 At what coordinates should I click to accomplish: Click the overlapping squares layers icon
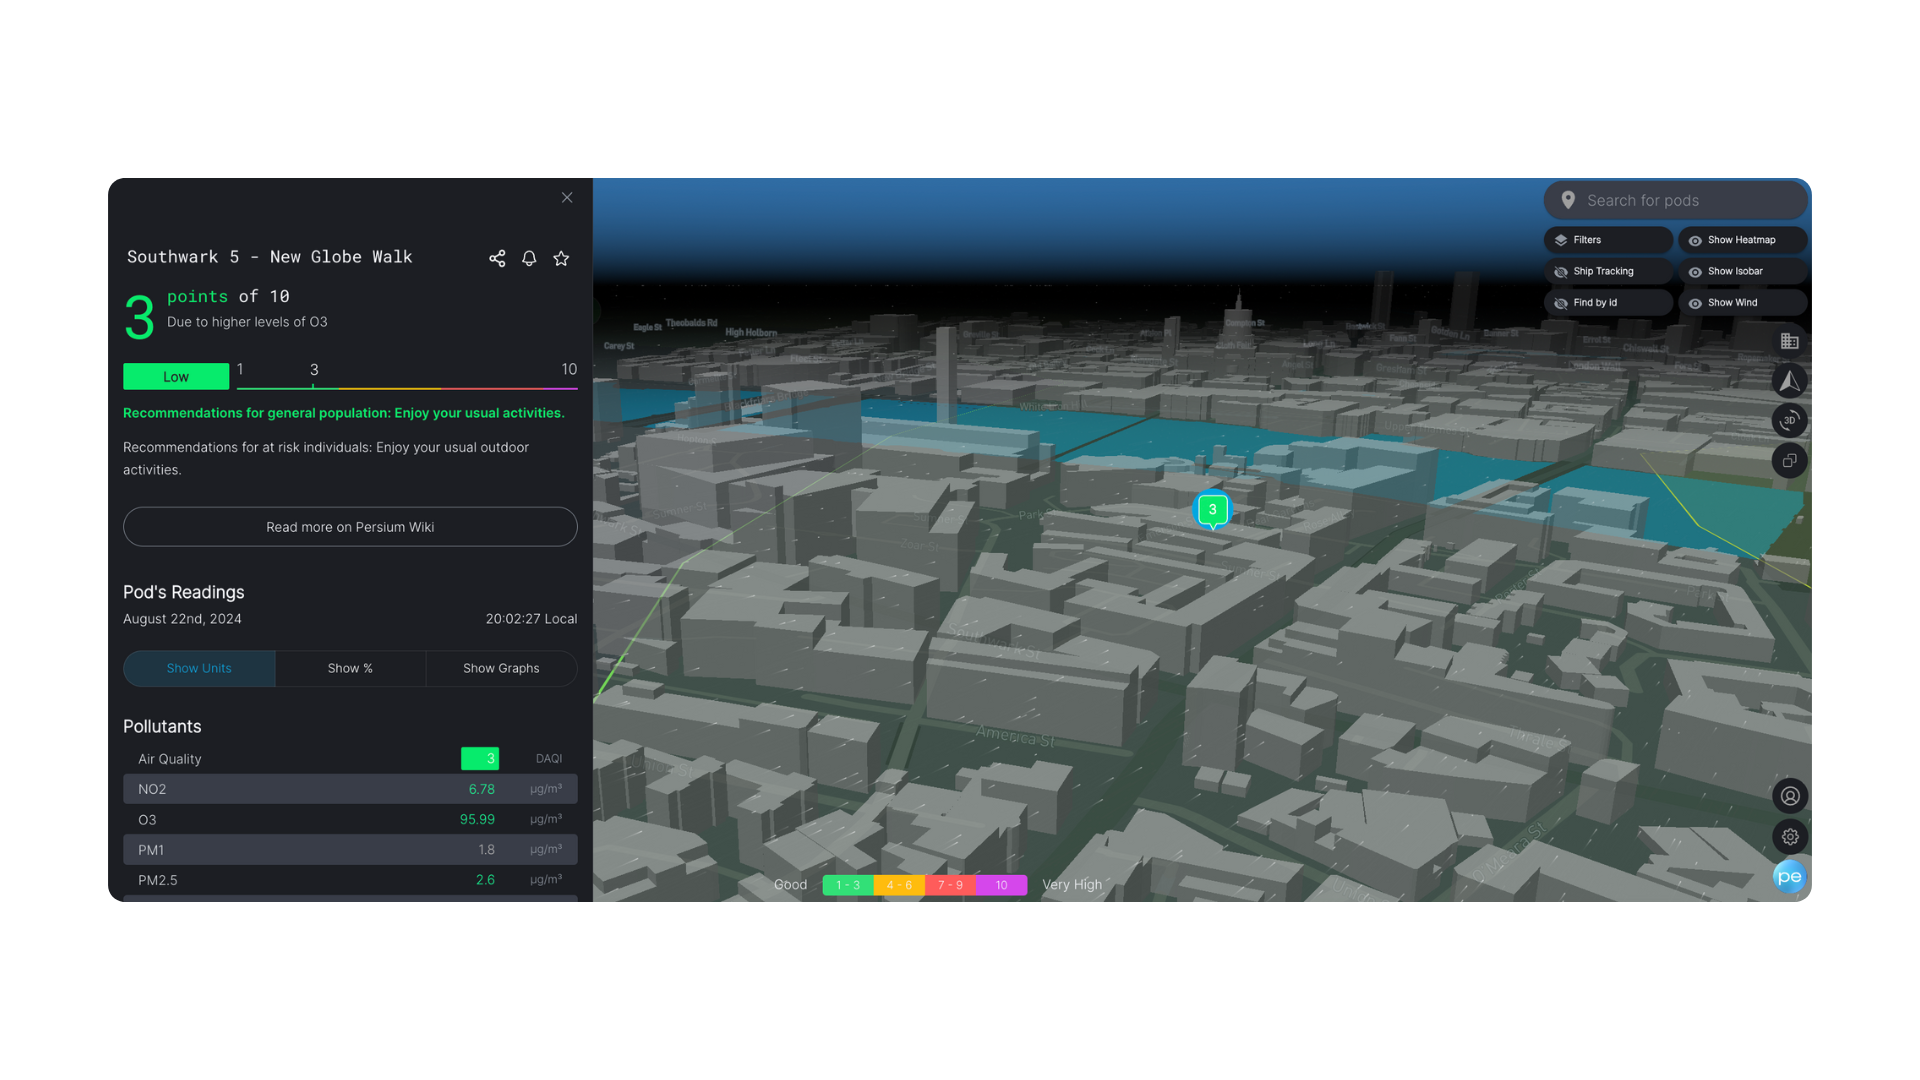coord(1789,460)
